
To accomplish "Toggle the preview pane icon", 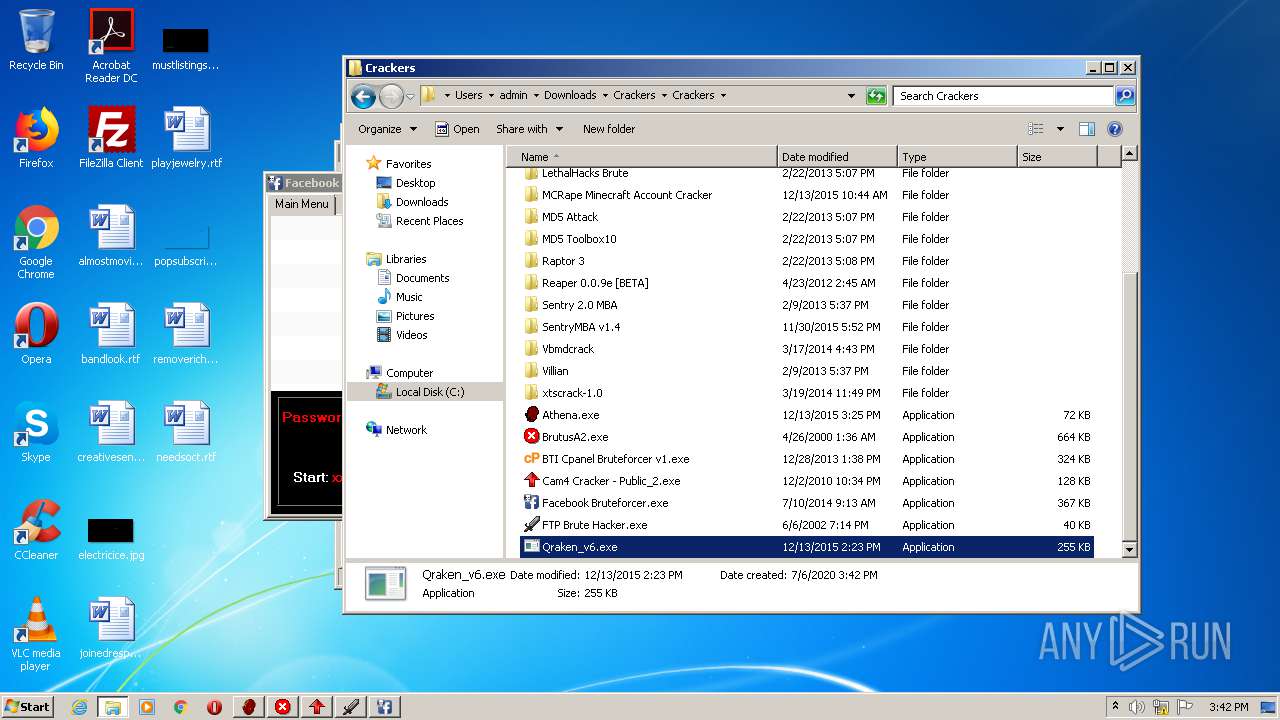I will tap(1087, 129).
